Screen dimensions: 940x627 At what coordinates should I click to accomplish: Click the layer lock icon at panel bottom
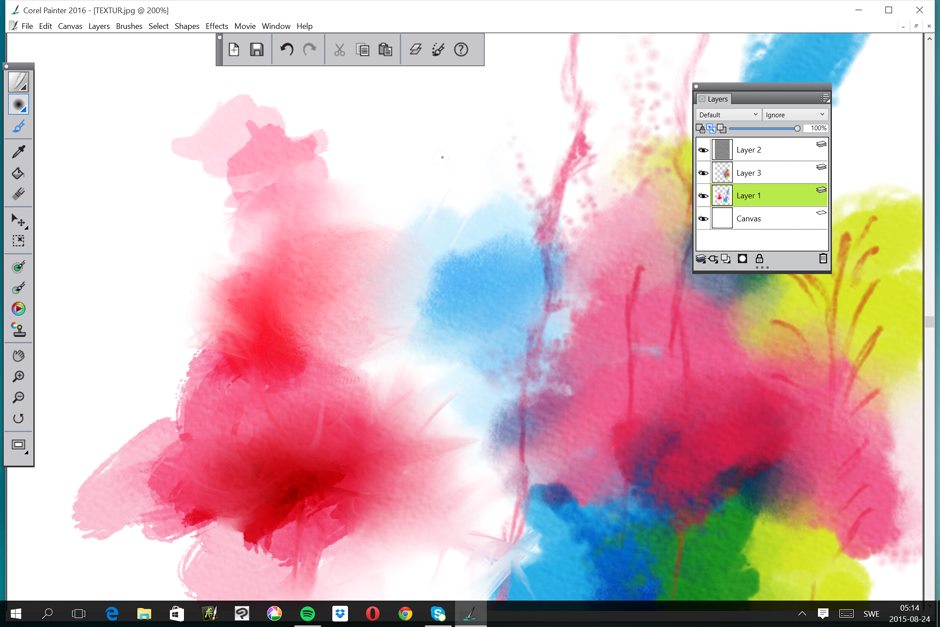(x=760, y=258)
